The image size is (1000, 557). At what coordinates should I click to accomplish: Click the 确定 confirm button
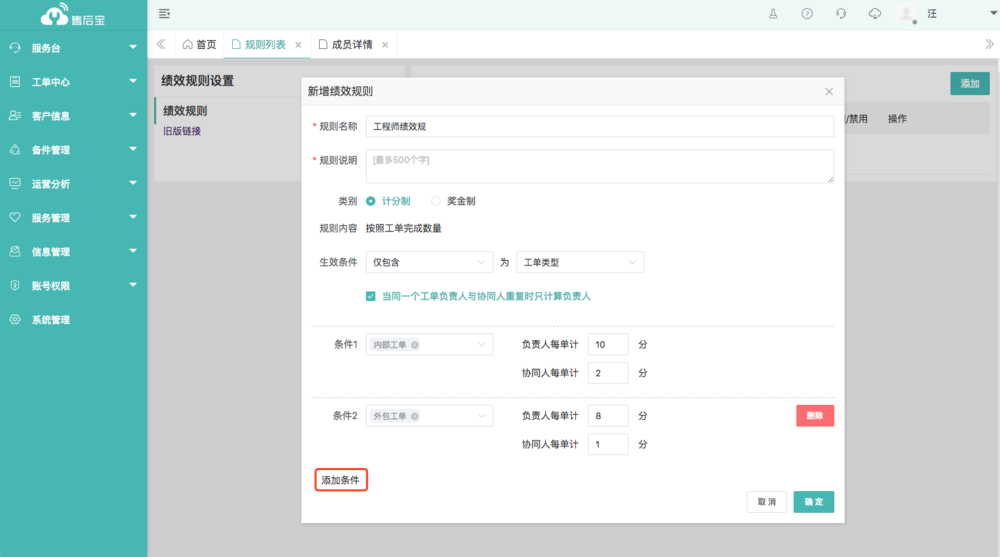(813, 502)
